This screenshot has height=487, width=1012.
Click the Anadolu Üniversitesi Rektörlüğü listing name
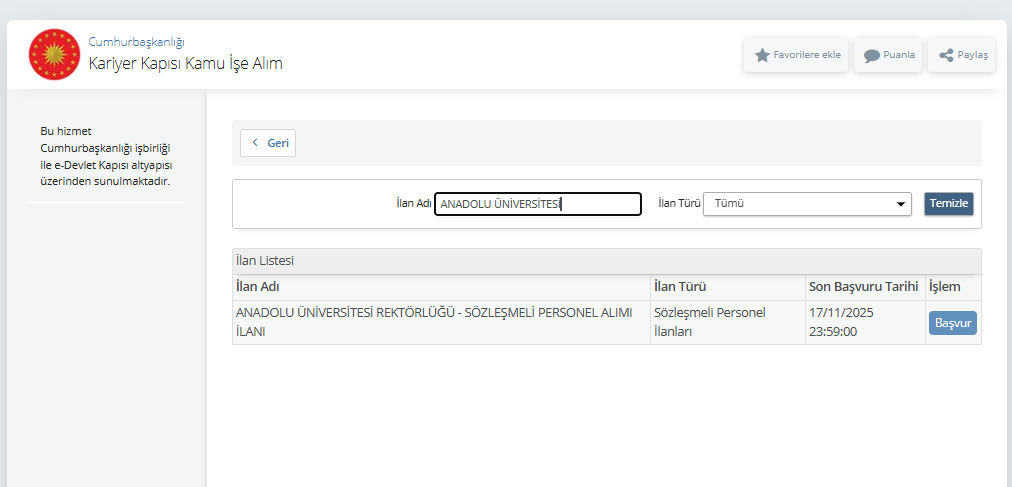pos(433,321)
